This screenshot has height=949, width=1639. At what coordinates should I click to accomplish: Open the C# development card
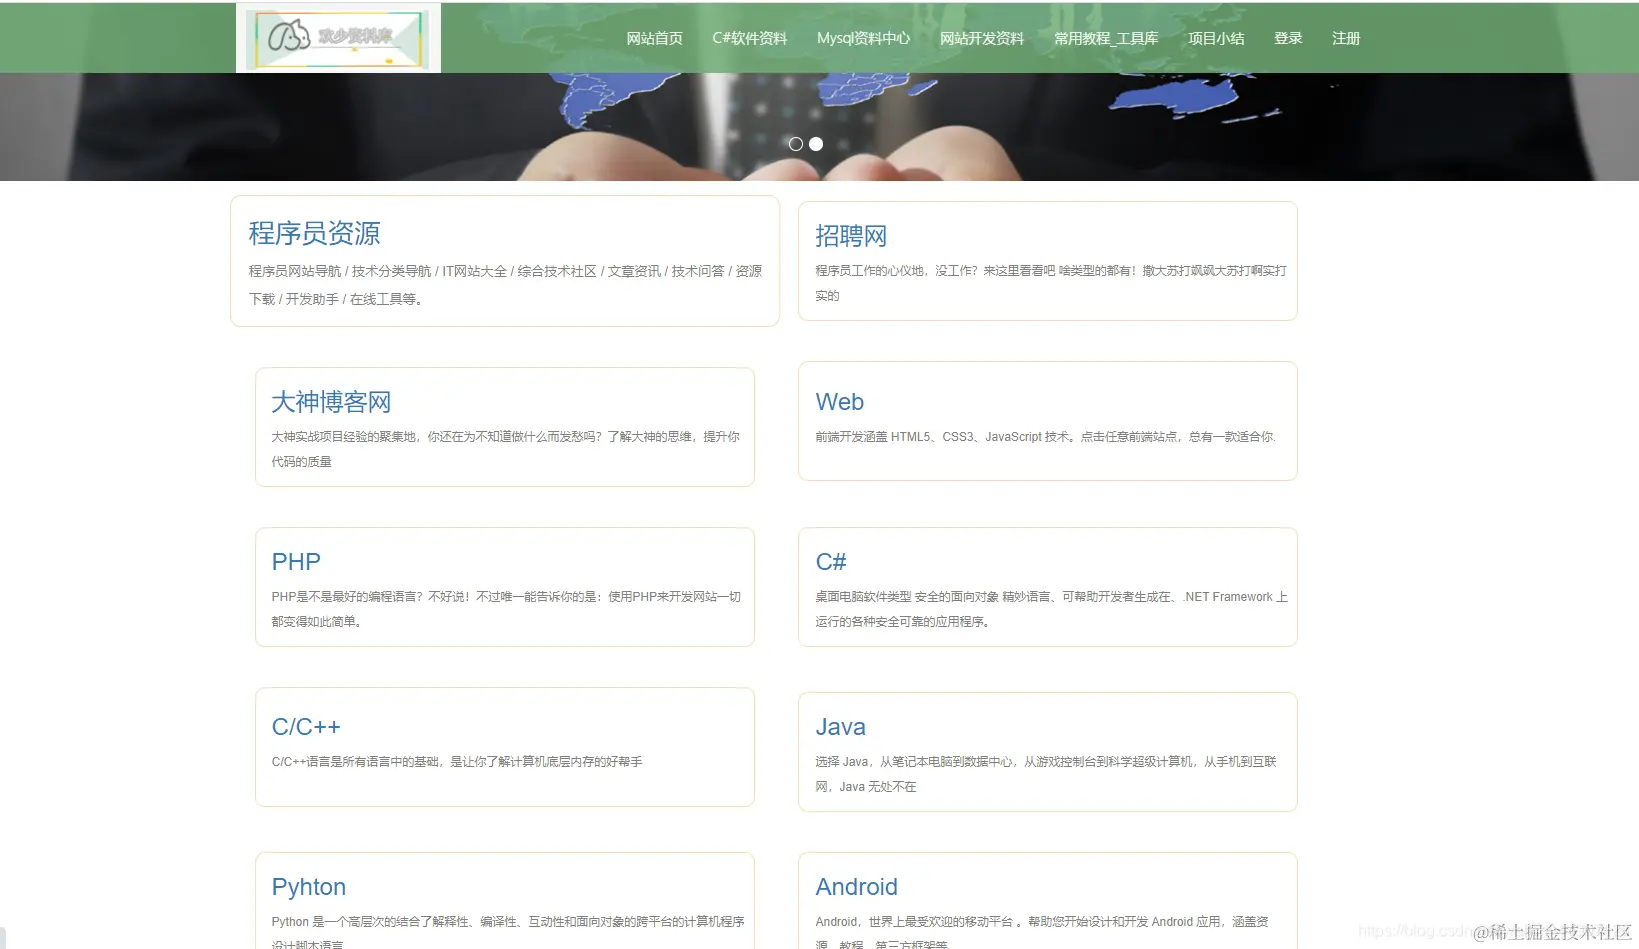coord(1047,587)
